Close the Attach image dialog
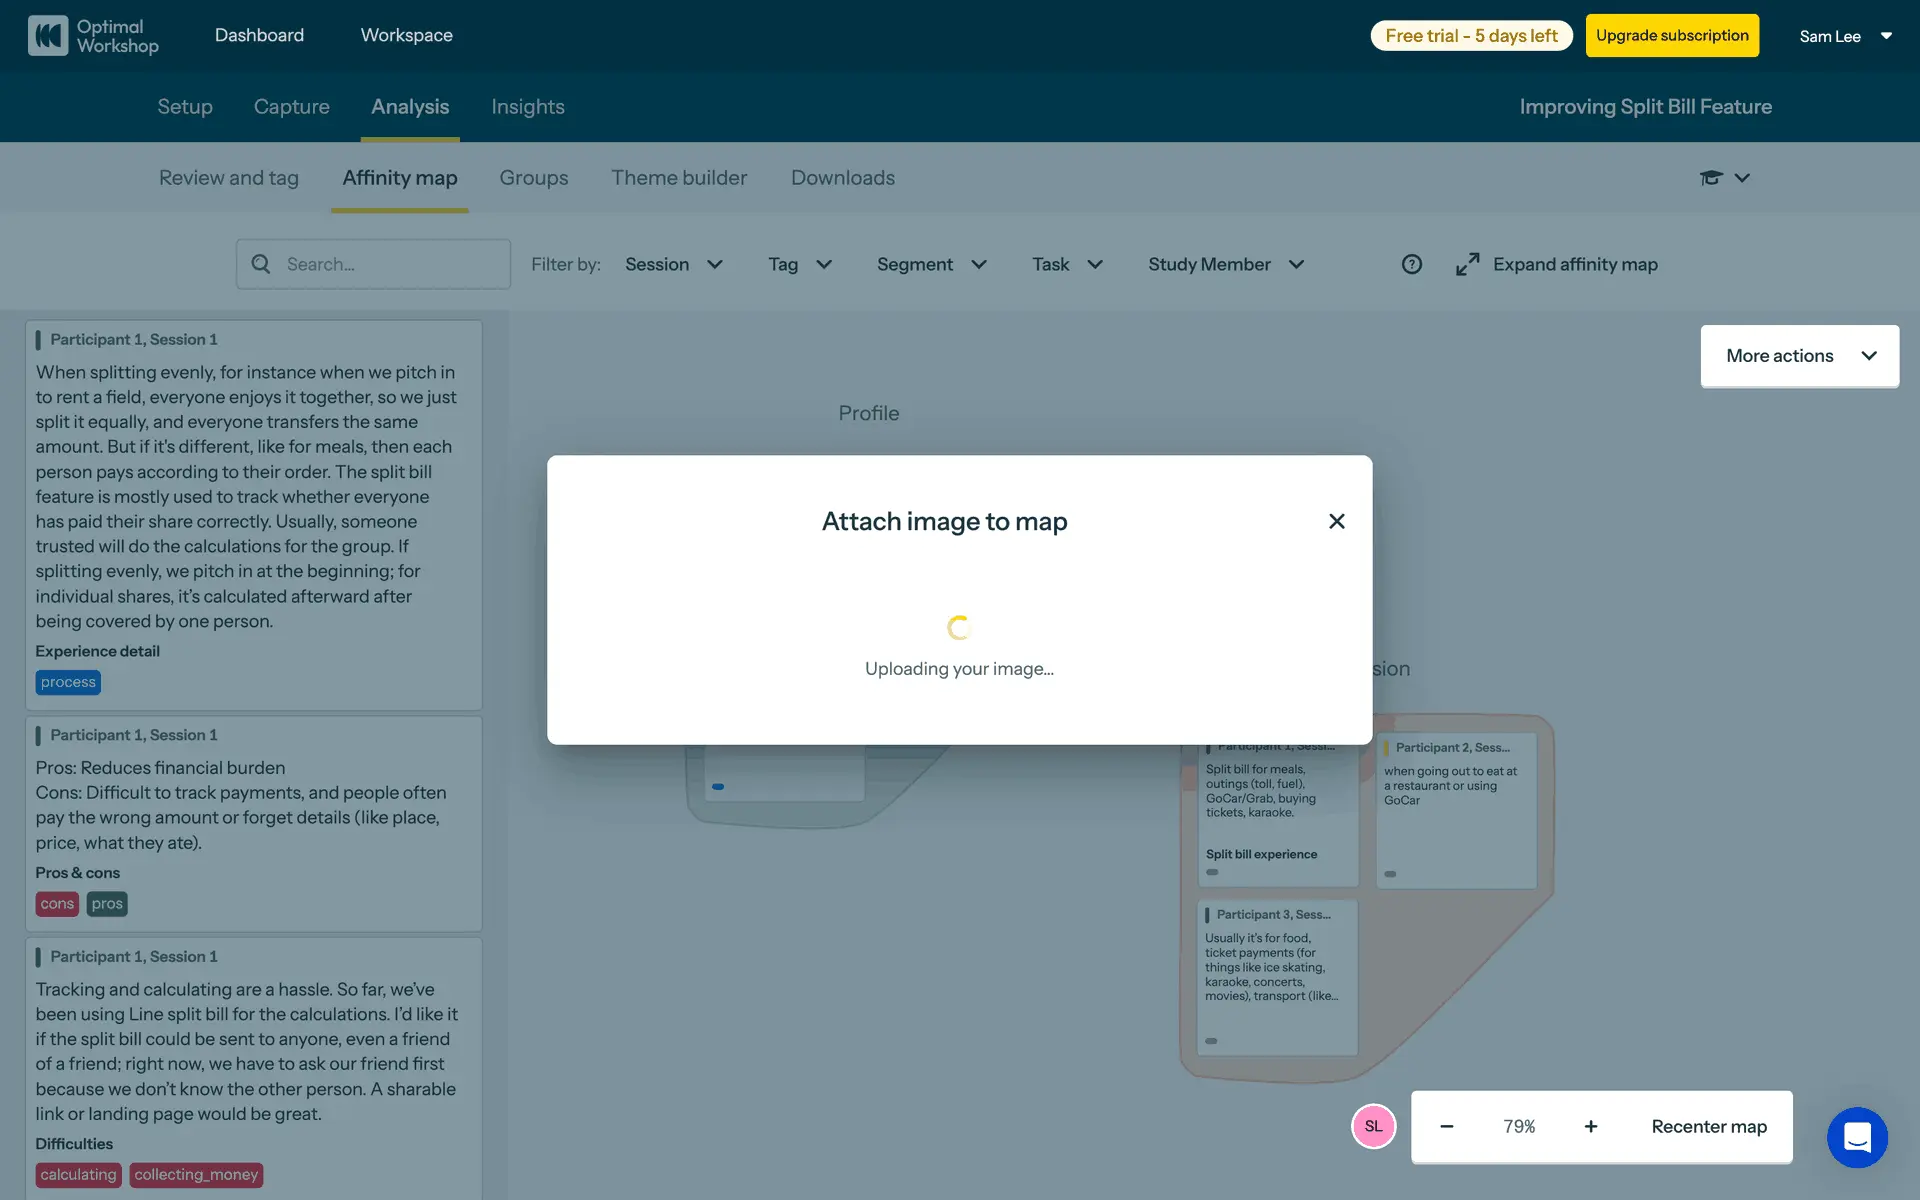The width and height of the screenshot is (1920, 1200). (1336, 521)
